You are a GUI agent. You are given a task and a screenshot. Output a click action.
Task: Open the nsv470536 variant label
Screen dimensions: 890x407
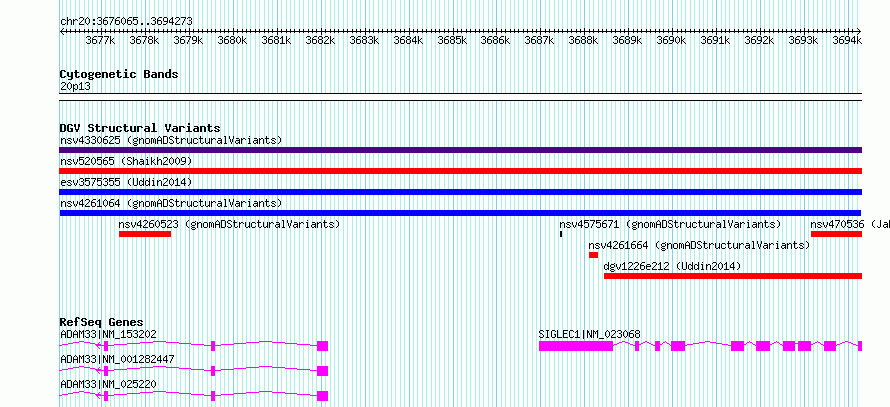coord(850,224)
